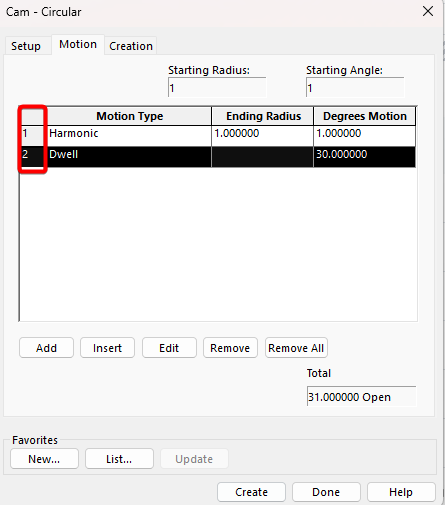Click the Add button
The width and height of the screenshot is (445, 505).
(46, 348)
